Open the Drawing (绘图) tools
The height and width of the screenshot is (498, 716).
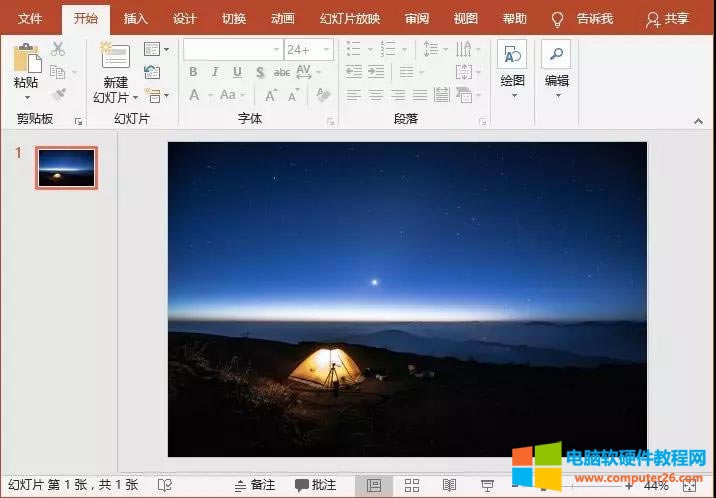512,62
